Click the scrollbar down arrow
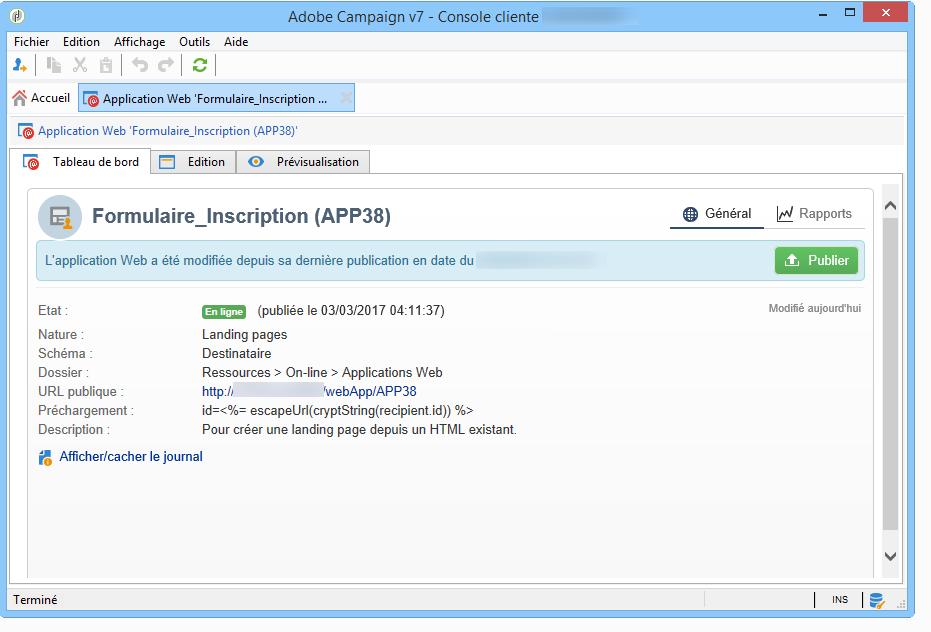Screen dimensions: 931x632 (x=890, y=557)
